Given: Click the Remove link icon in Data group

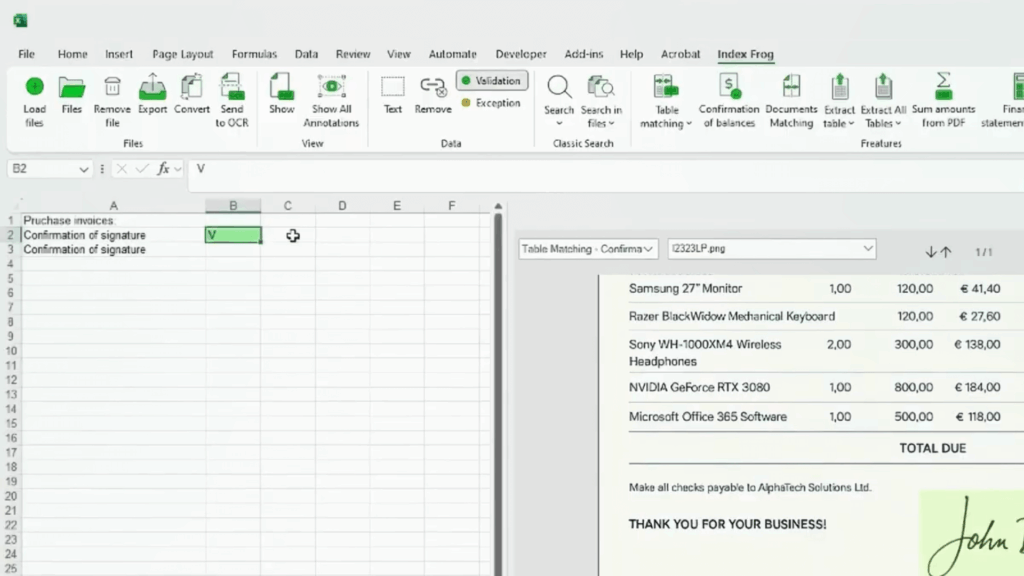Looking at the screenshot, I should tap(432, 86).
